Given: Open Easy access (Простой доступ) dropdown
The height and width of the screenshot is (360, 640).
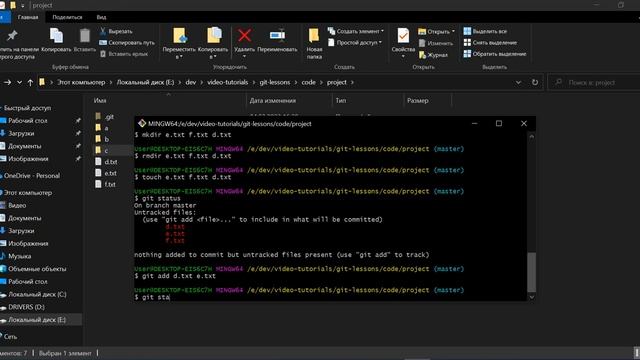Looking at the screenshot, I should click(x=355, y=42).
